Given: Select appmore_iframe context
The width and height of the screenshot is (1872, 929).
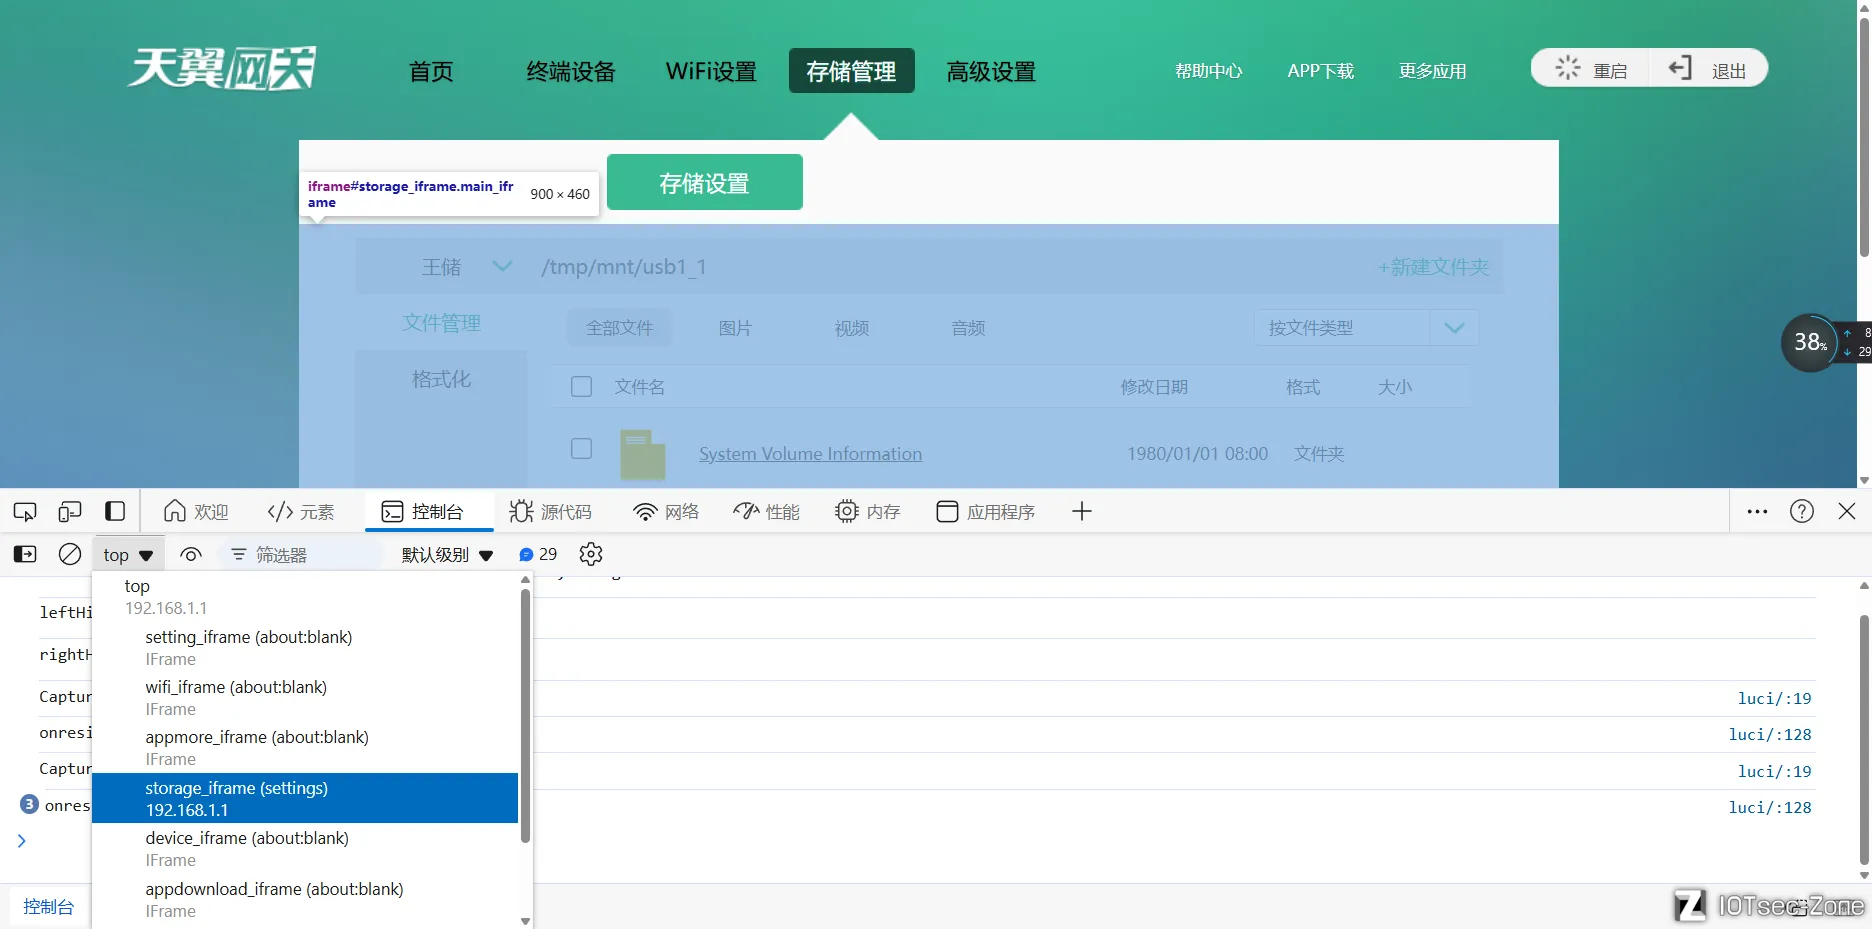Looking at the screenshot, I should tap(305, 748).
